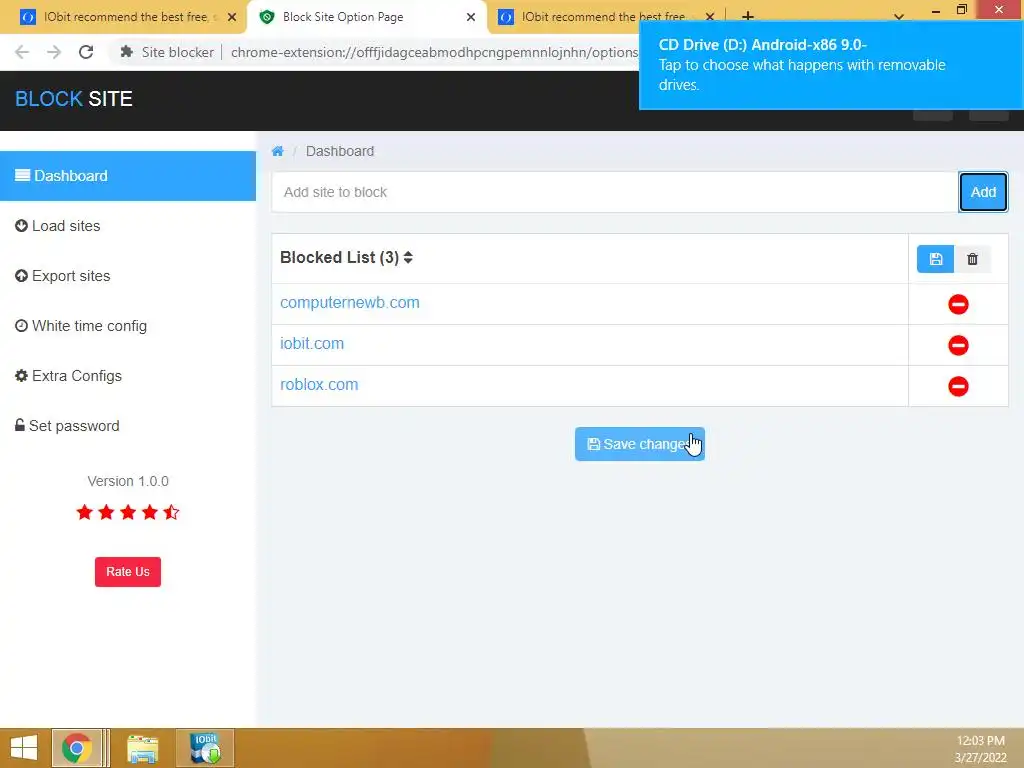
Task: Remove computernewb.com from blocked list
Action: click(x=958, y=304)
